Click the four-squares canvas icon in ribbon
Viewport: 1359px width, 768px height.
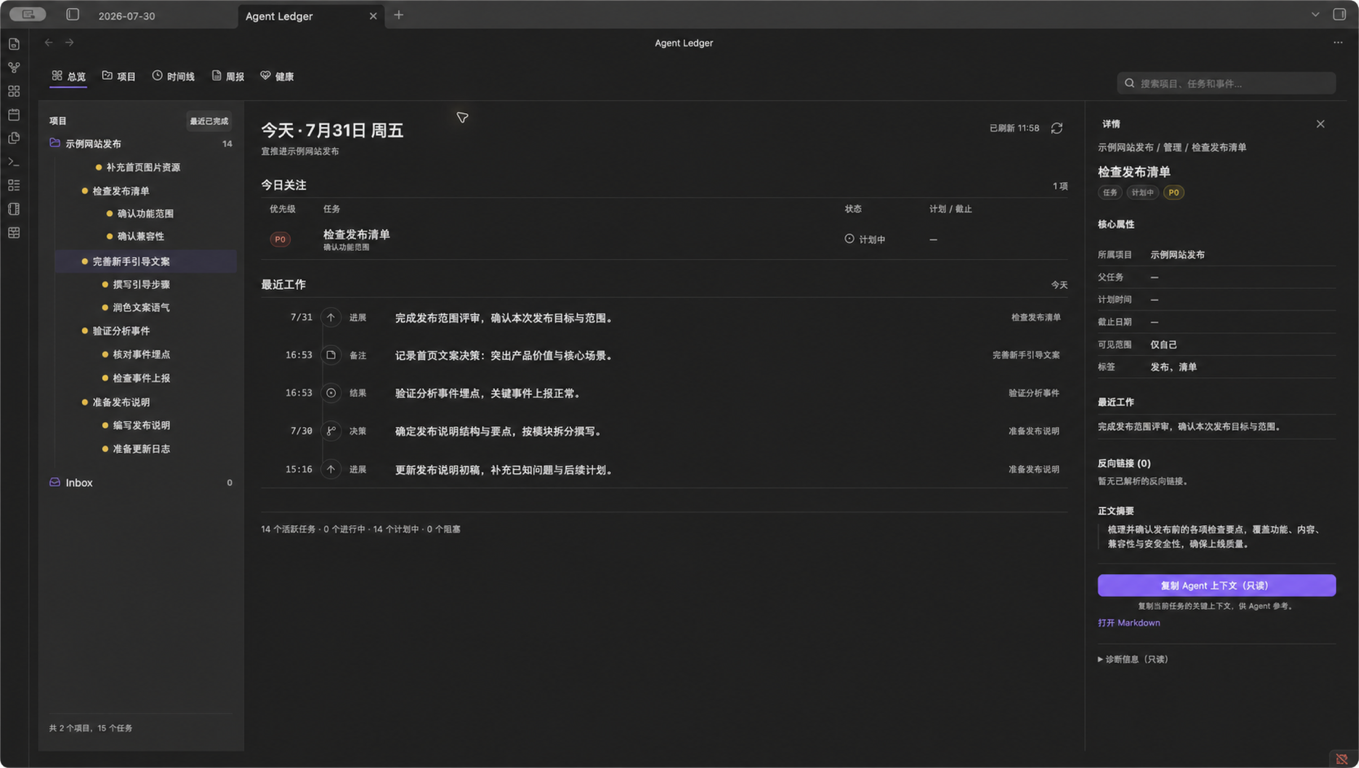(x=14, y=91)
